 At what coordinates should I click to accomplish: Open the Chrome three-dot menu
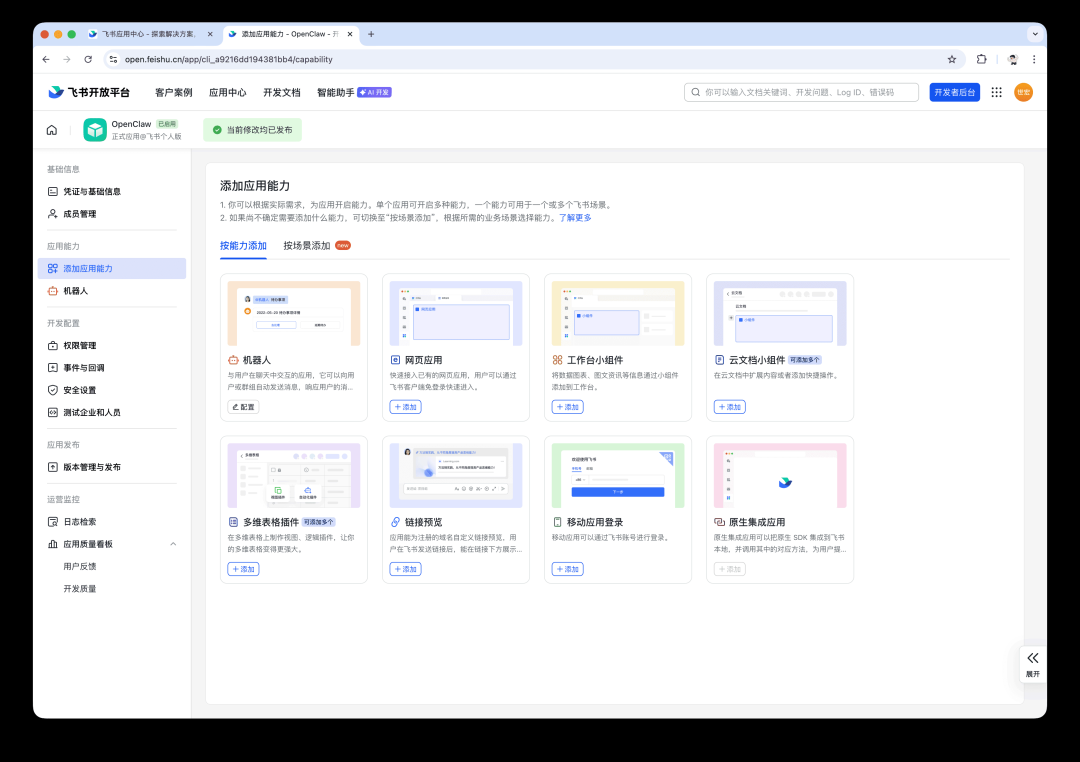coord(1034,59)
